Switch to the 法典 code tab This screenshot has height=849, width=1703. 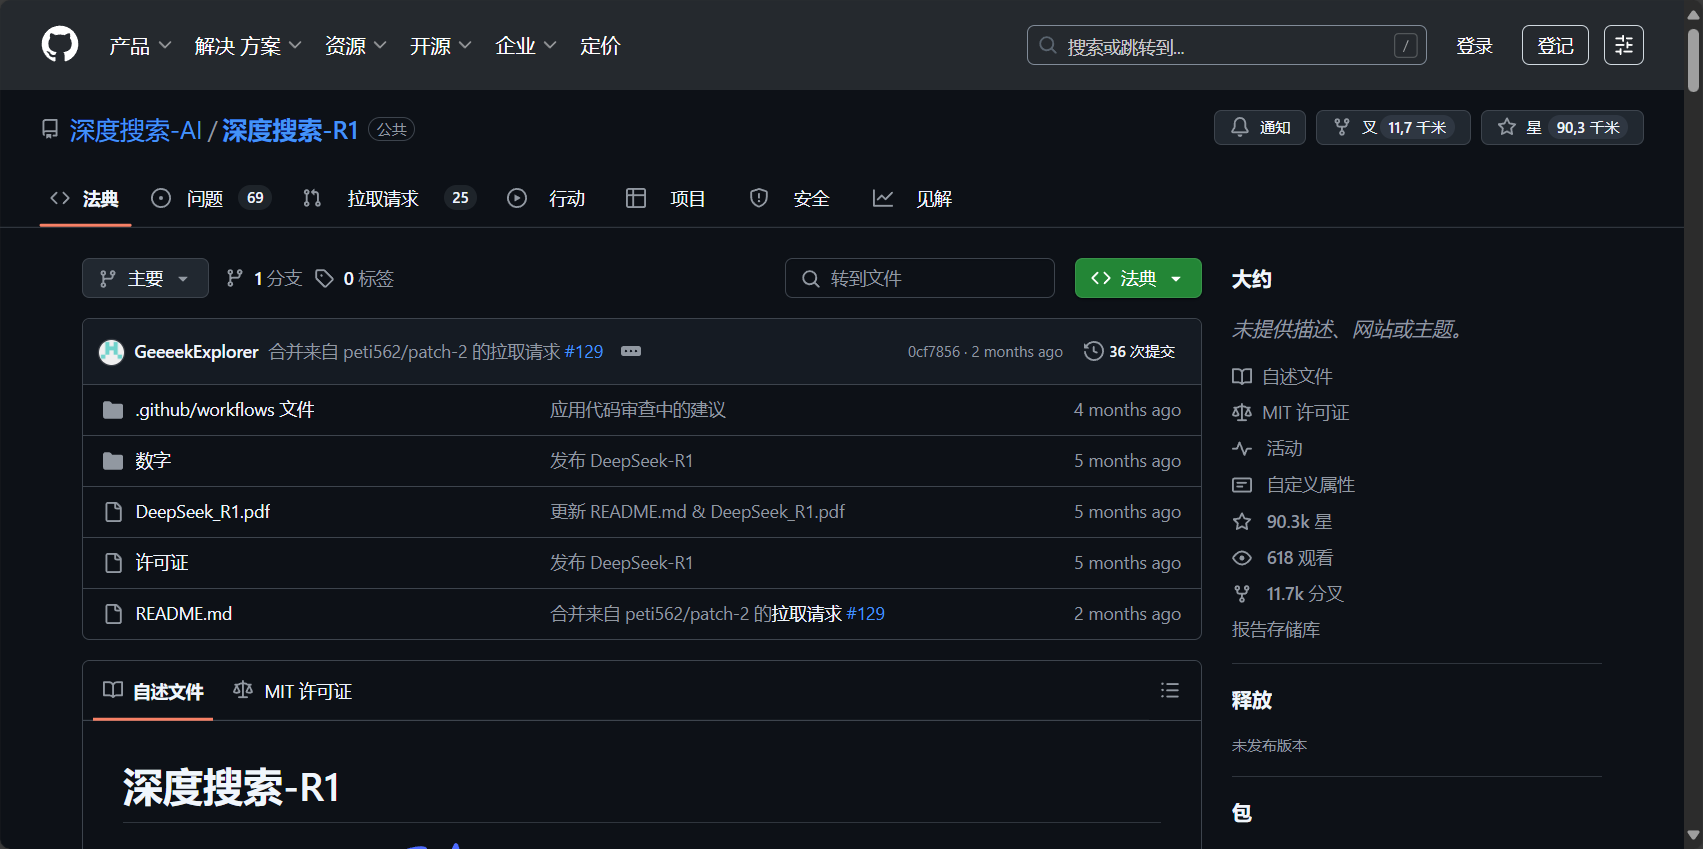click(x=85, y=199)
